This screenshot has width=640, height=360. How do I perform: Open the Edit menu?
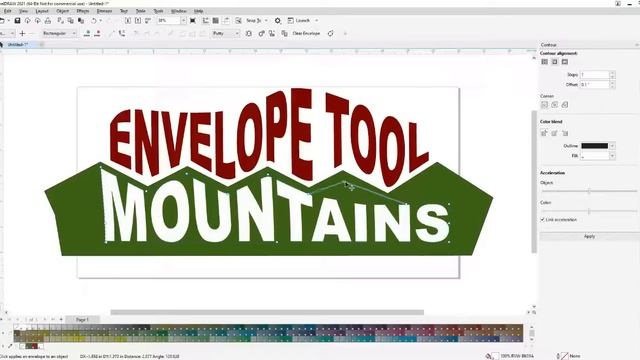(x=7, y=11)
